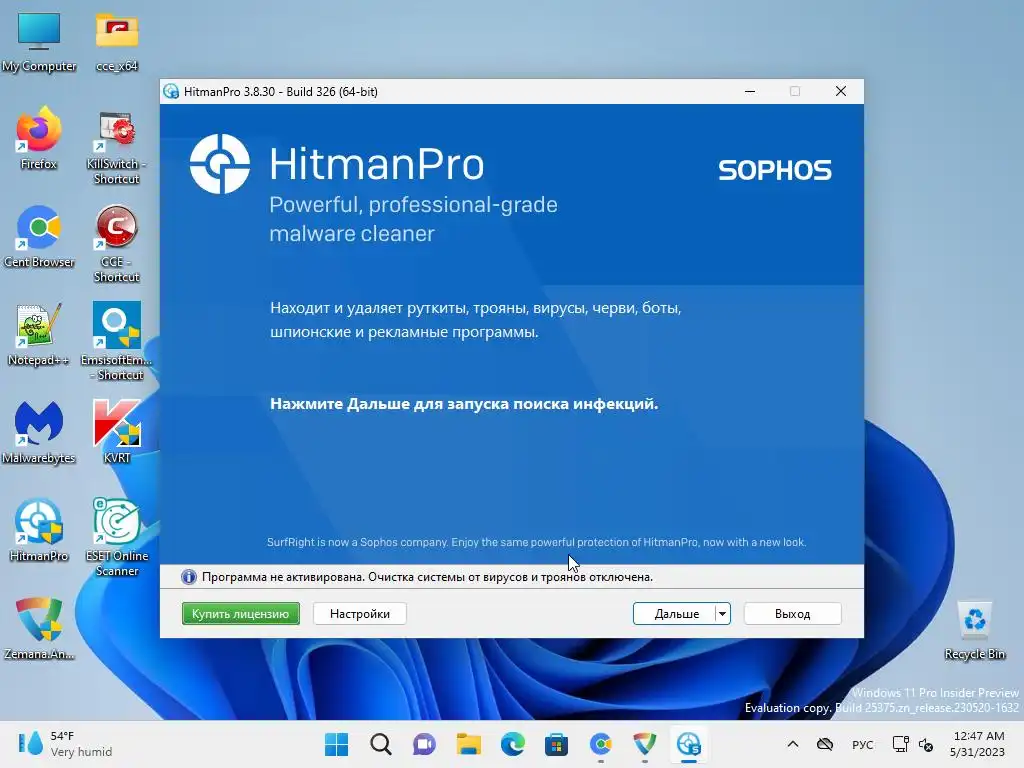Click the muted volume tray icon
The height and width of the screenshot is (768, 1024).
925,744
